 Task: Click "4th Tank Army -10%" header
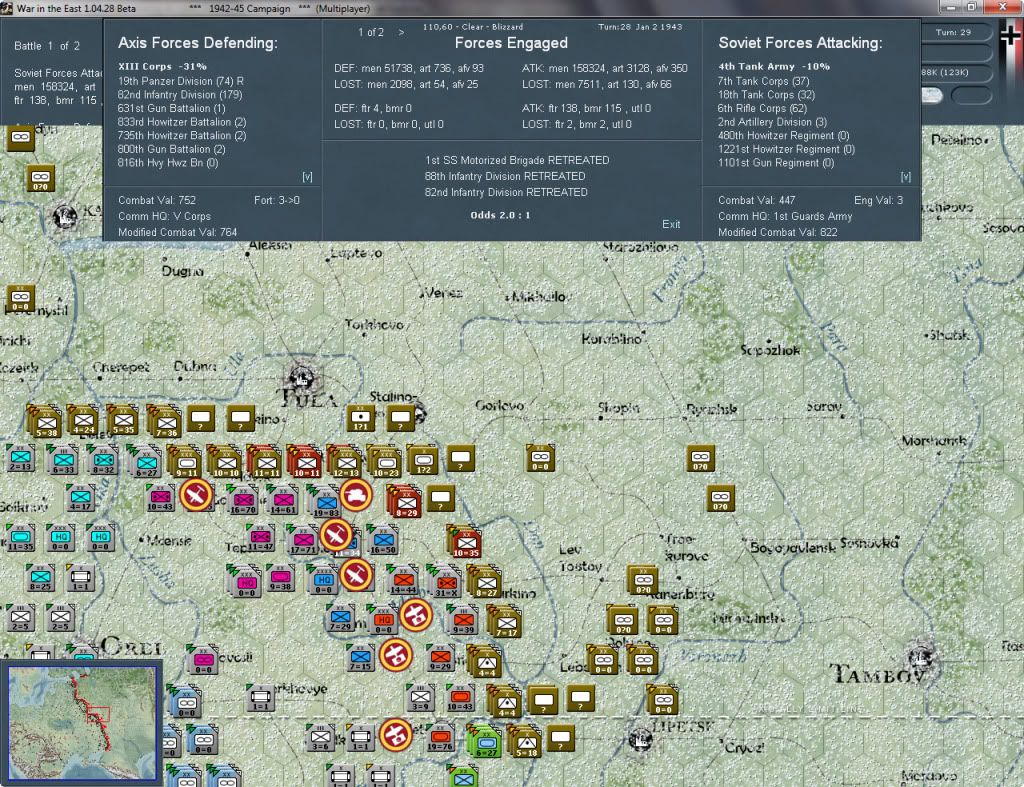774,67
